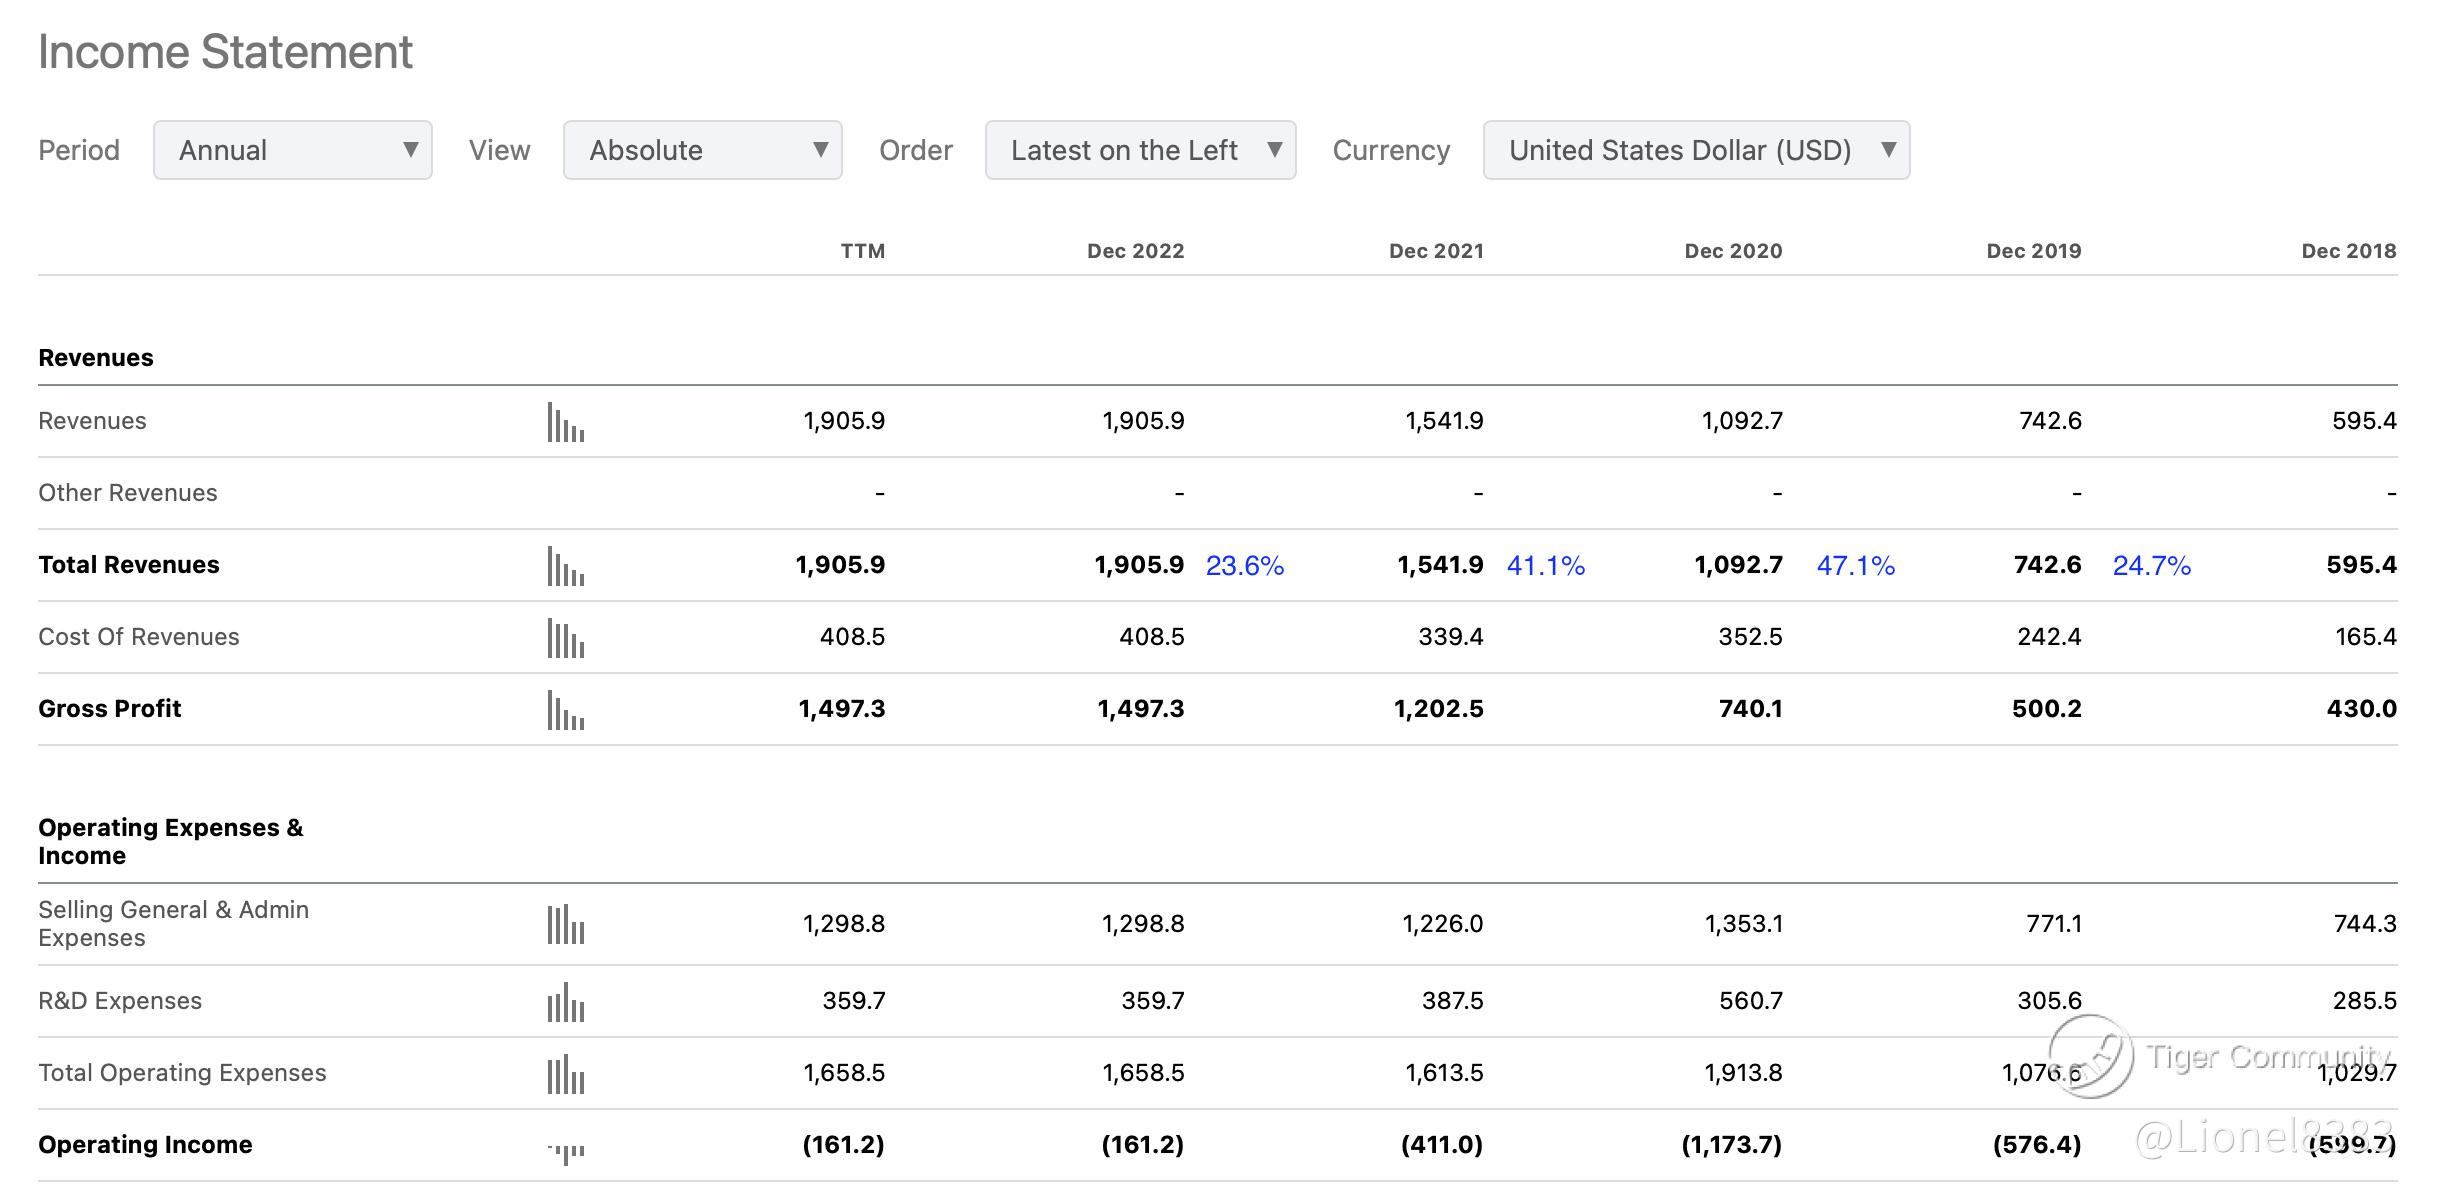
Task: Expand the View dropdown showing Absolute
Action: (702, 150)
